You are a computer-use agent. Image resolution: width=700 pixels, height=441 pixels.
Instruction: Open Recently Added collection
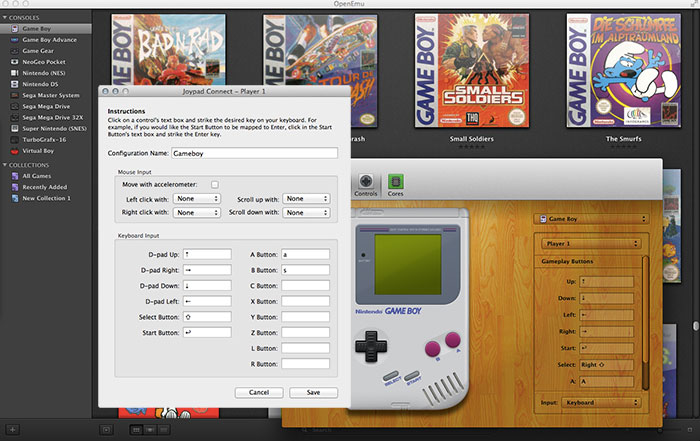coord(46,187)
